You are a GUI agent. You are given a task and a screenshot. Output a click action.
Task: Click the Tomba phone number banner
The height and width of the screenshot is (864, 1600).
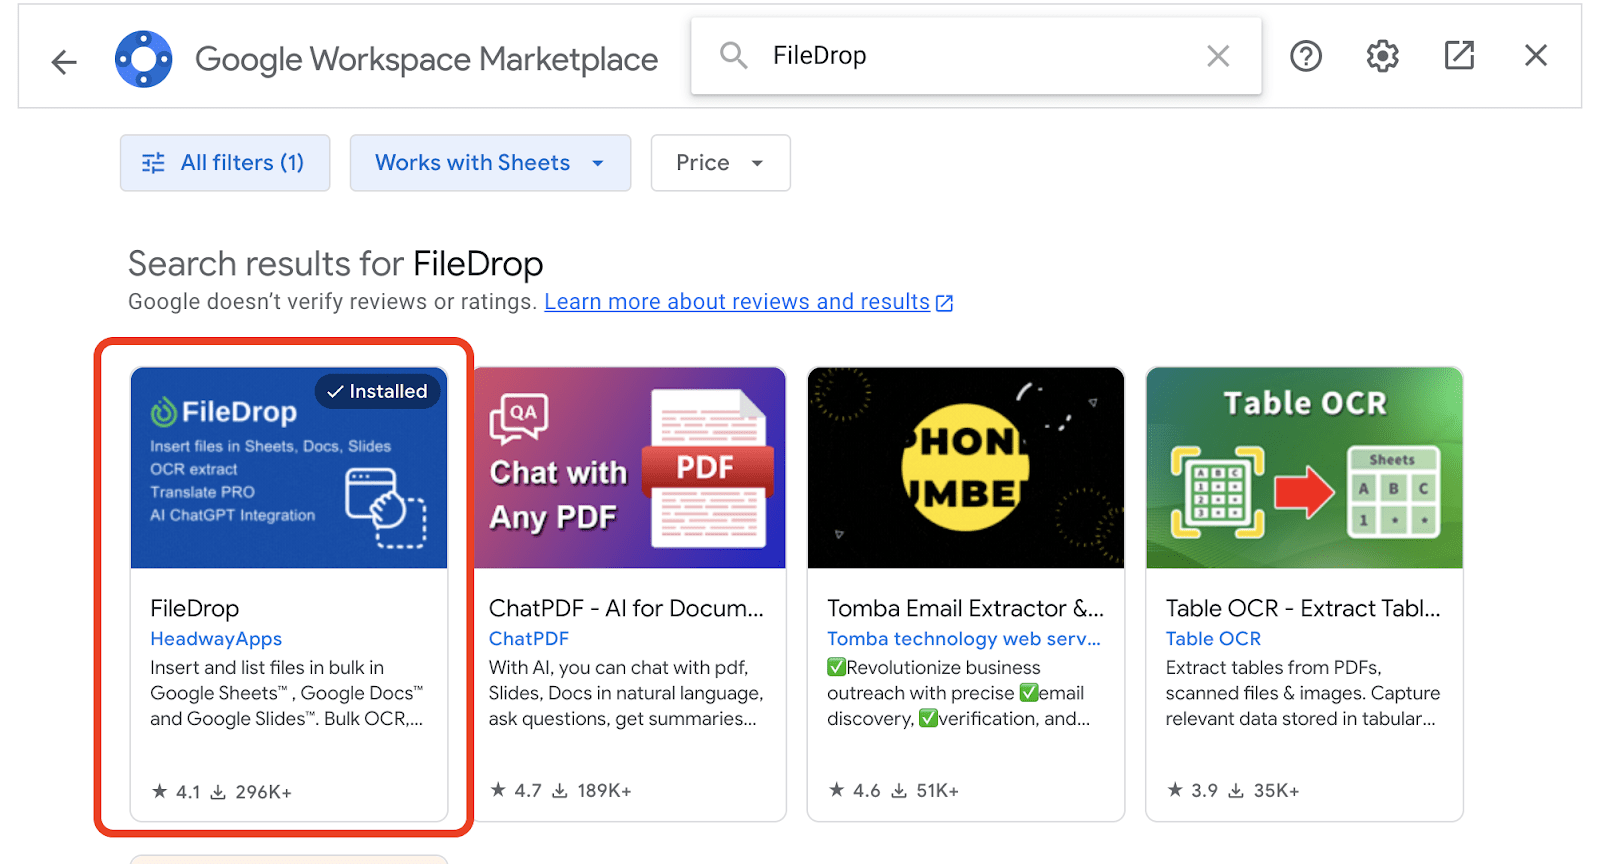tap(966, 468)
